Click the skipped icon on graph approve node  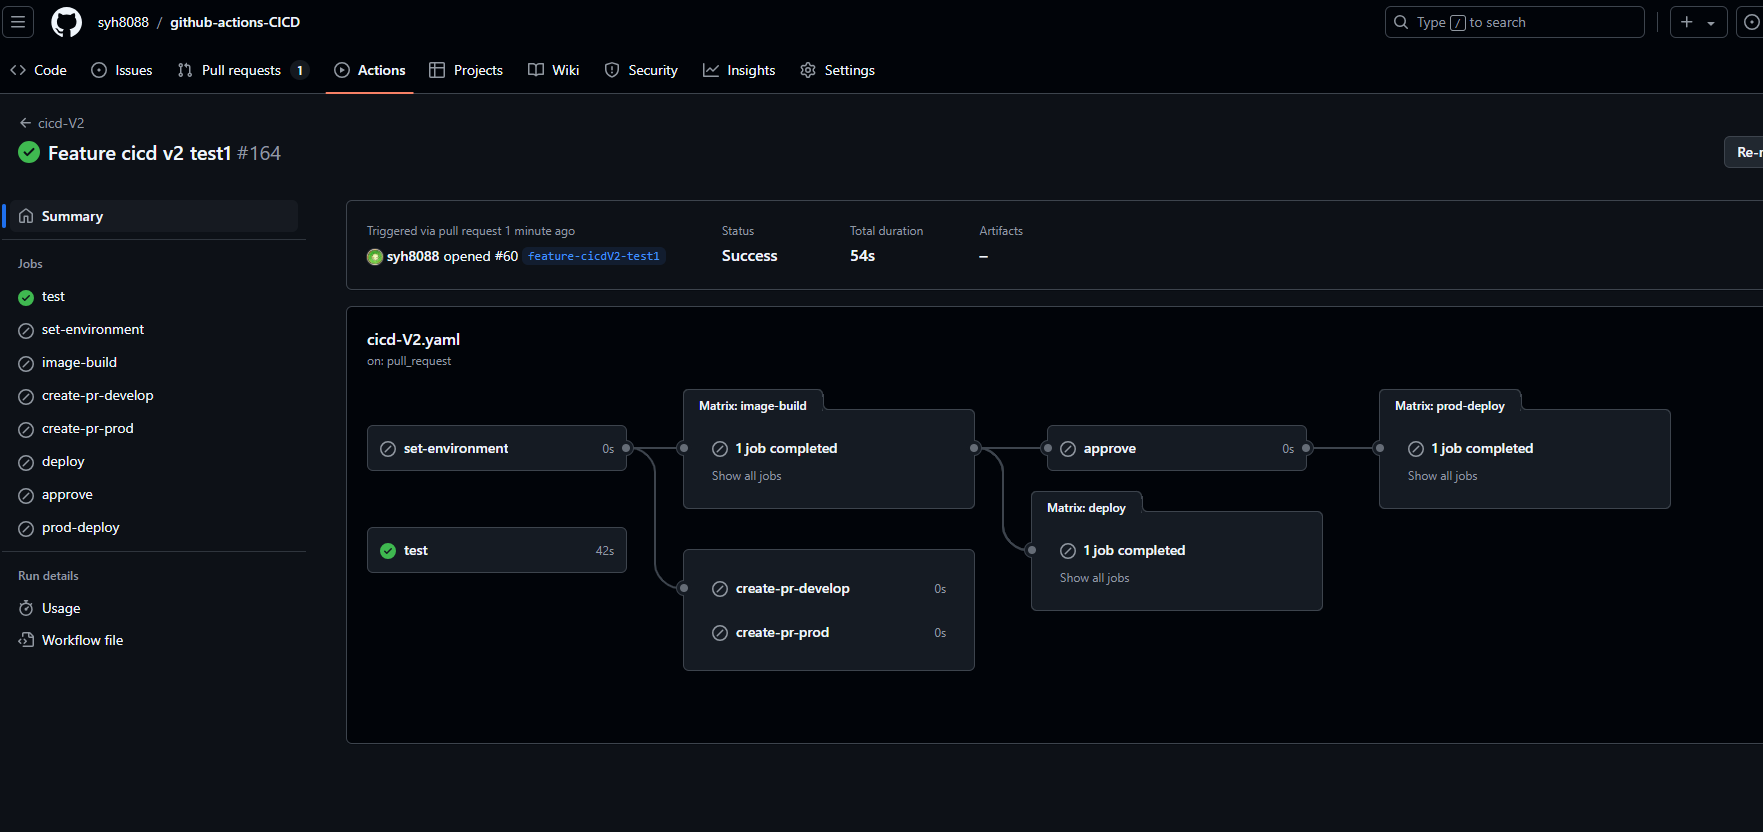[1068, 449]
